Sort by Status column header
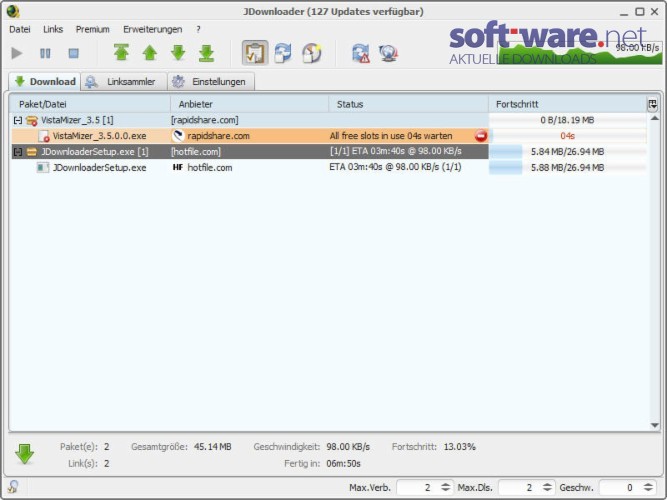 tap(408, 104)
